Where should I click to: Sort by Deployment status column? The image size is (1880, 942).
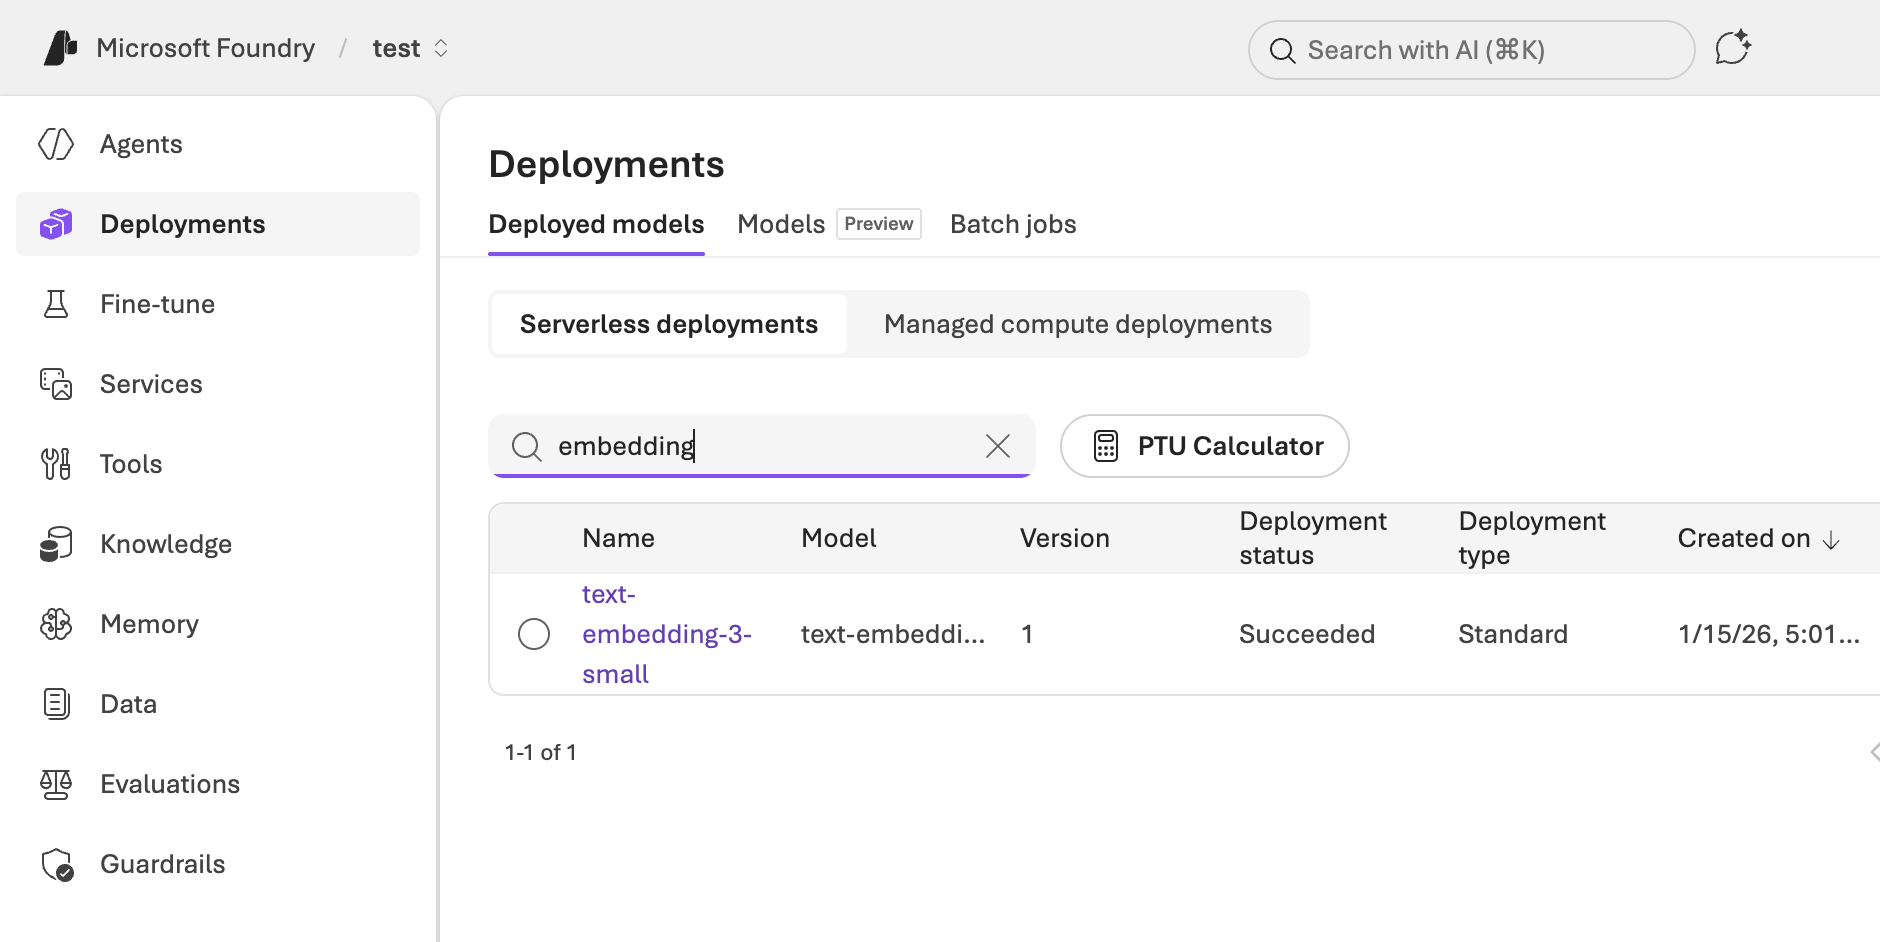[1313, 538]
